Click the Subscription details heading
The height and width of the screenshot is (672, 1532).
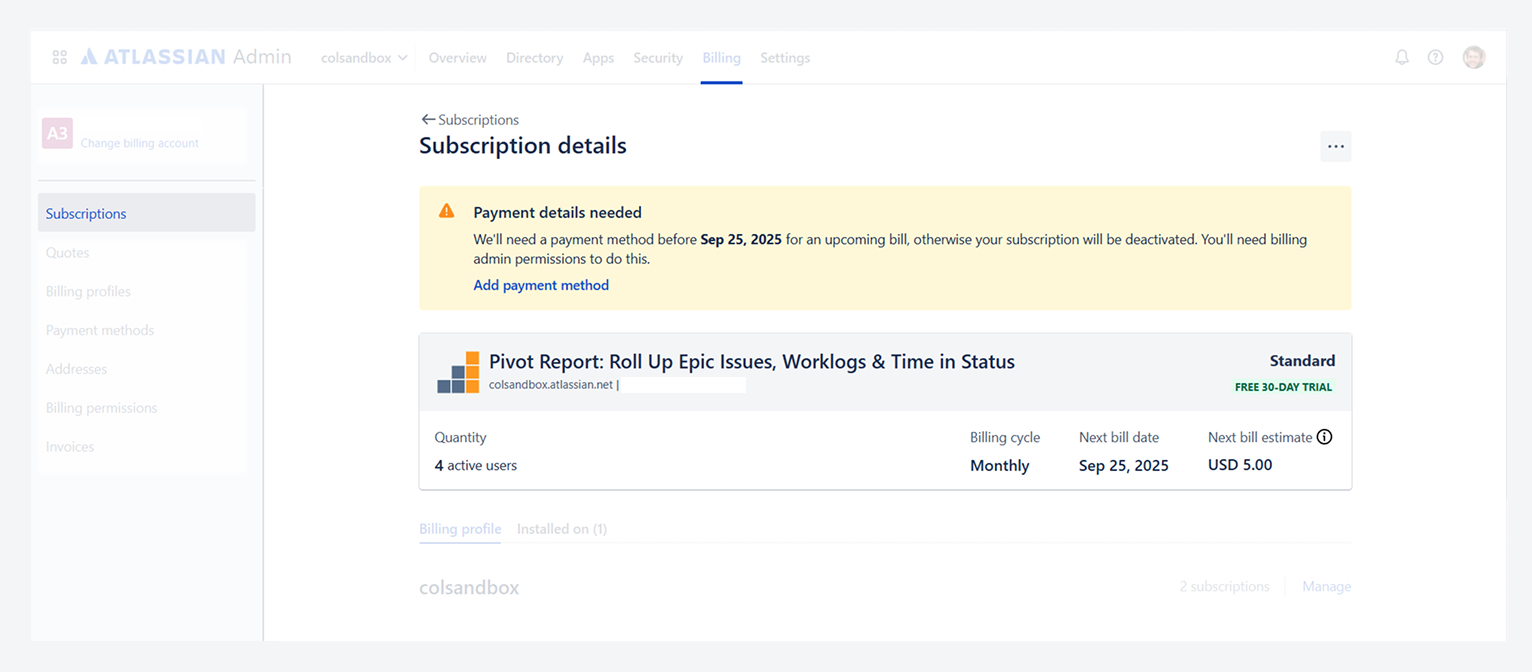[523, 146]
